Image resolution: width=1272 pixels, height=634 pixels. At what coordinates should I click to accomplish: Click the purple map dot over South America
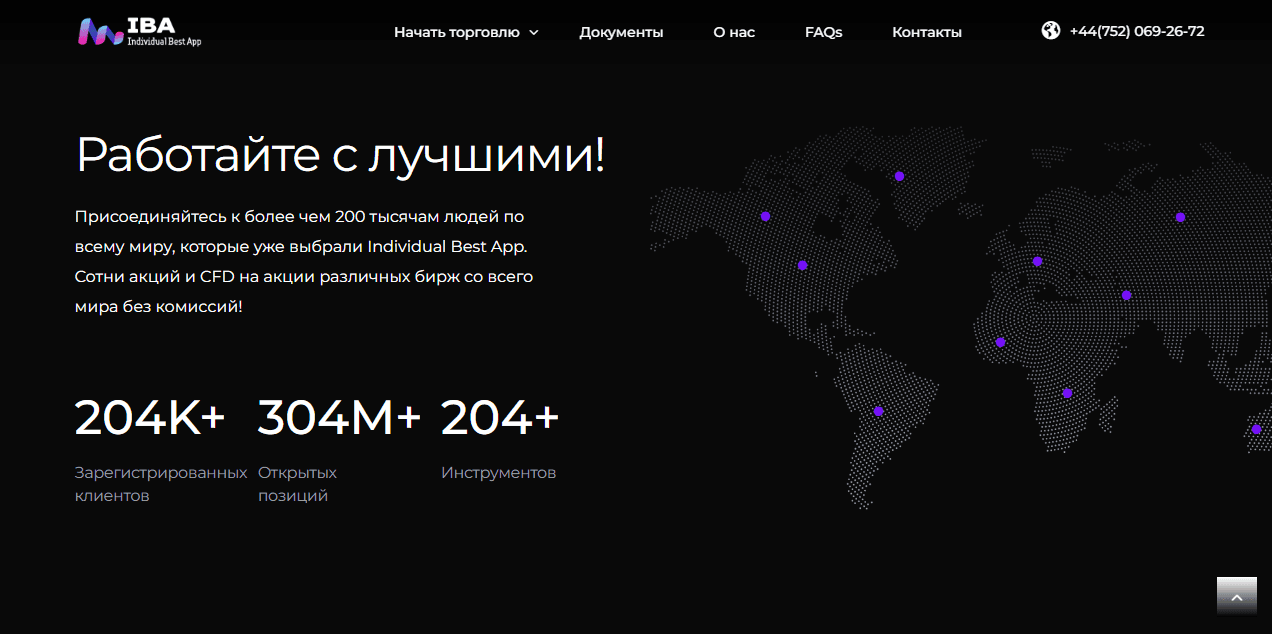click(x=878, y=410)
